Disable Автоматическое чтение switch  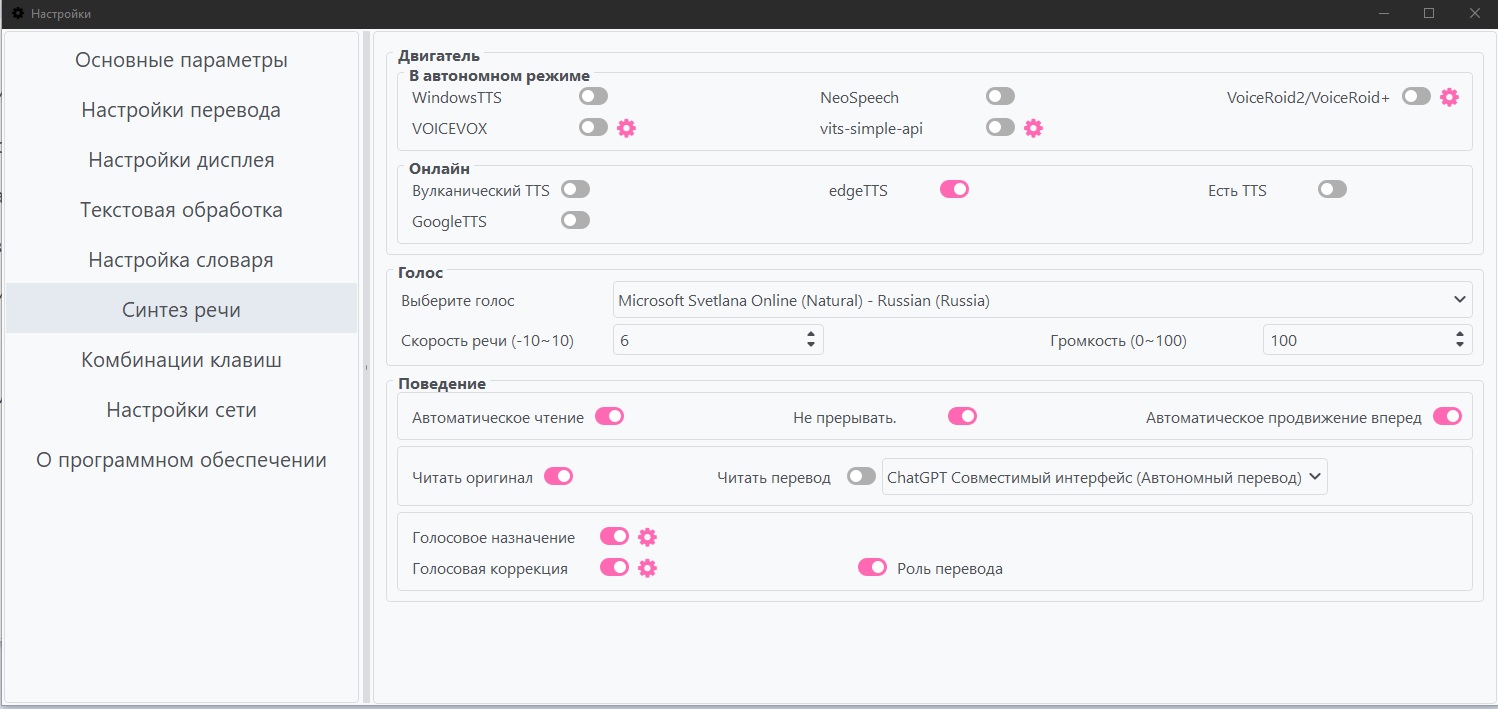tap(609, 417)
